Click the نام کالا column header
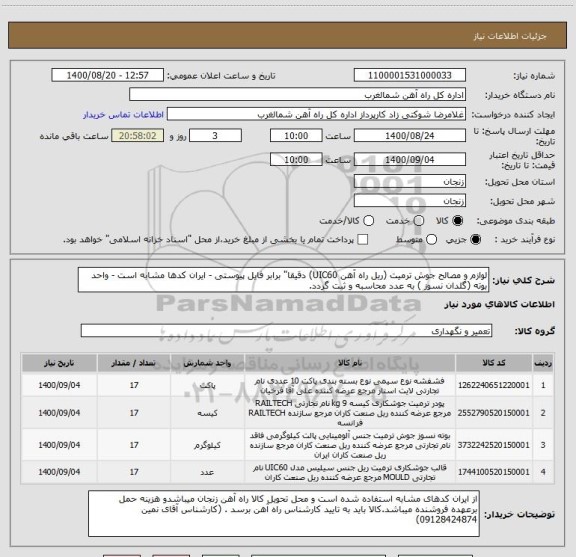576x557 pixels. tap(350, 363)
